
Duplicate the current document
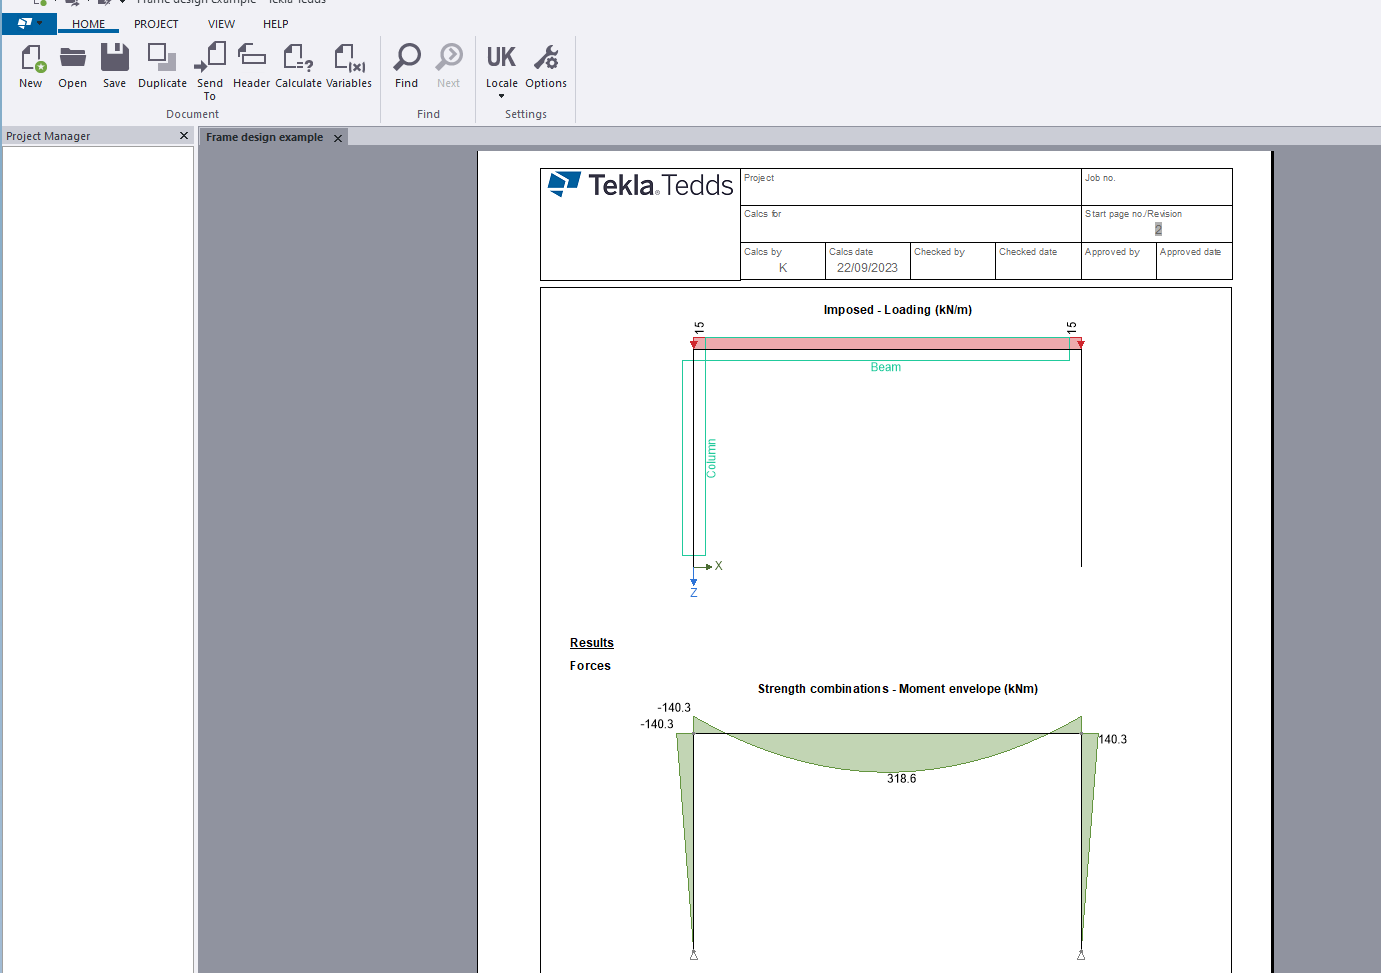[162, 66]
